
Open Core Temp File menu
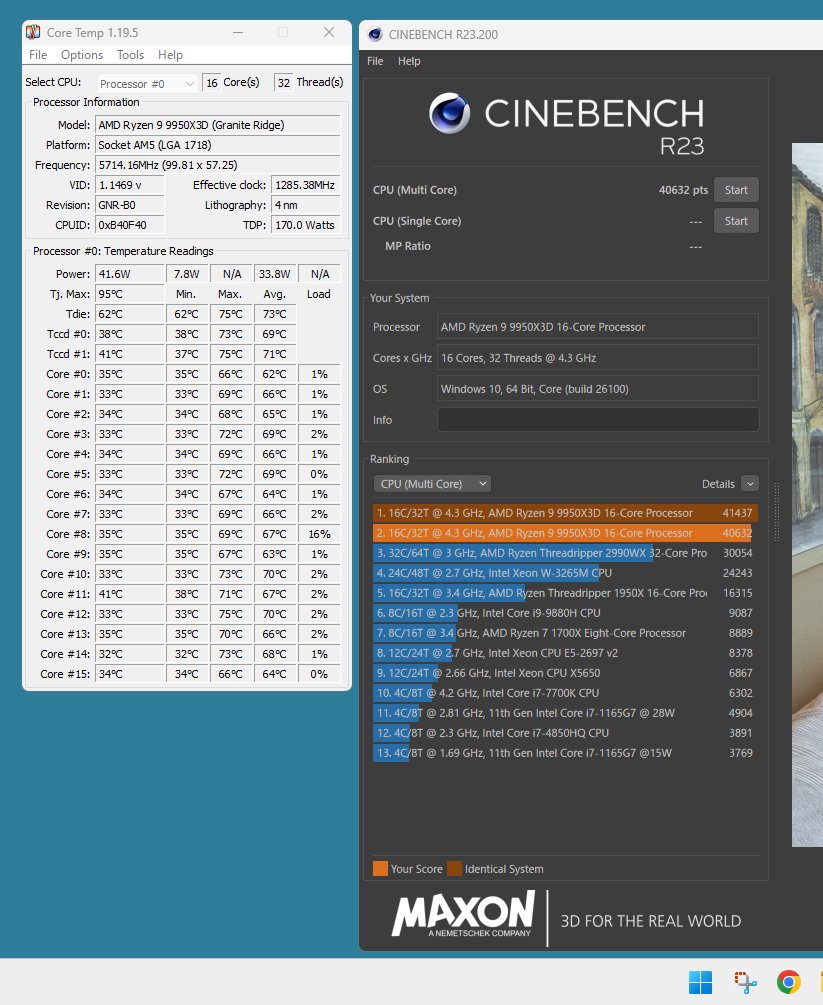38,55
